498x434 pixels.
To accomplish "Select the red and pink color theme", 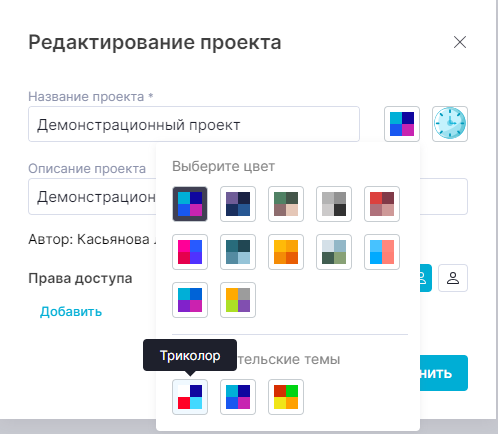I will (x=382, y=204).
